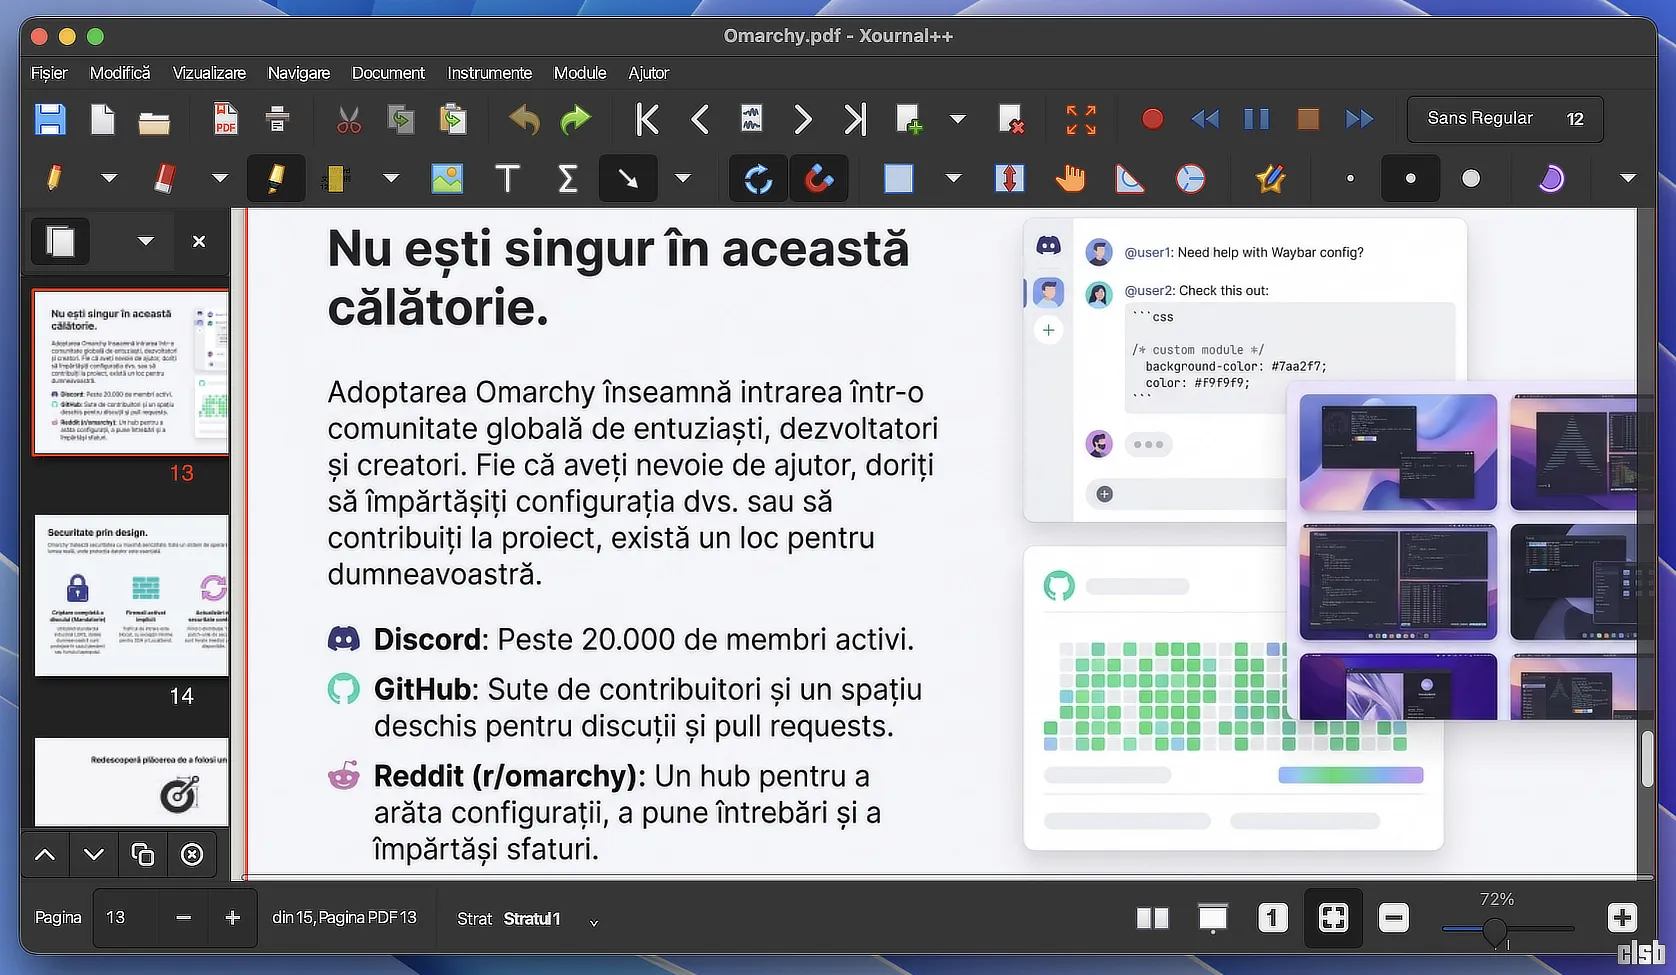Toggle grid snapping magnet button
This screenshot has width=1676, height=975.
(x=819, y=179)
